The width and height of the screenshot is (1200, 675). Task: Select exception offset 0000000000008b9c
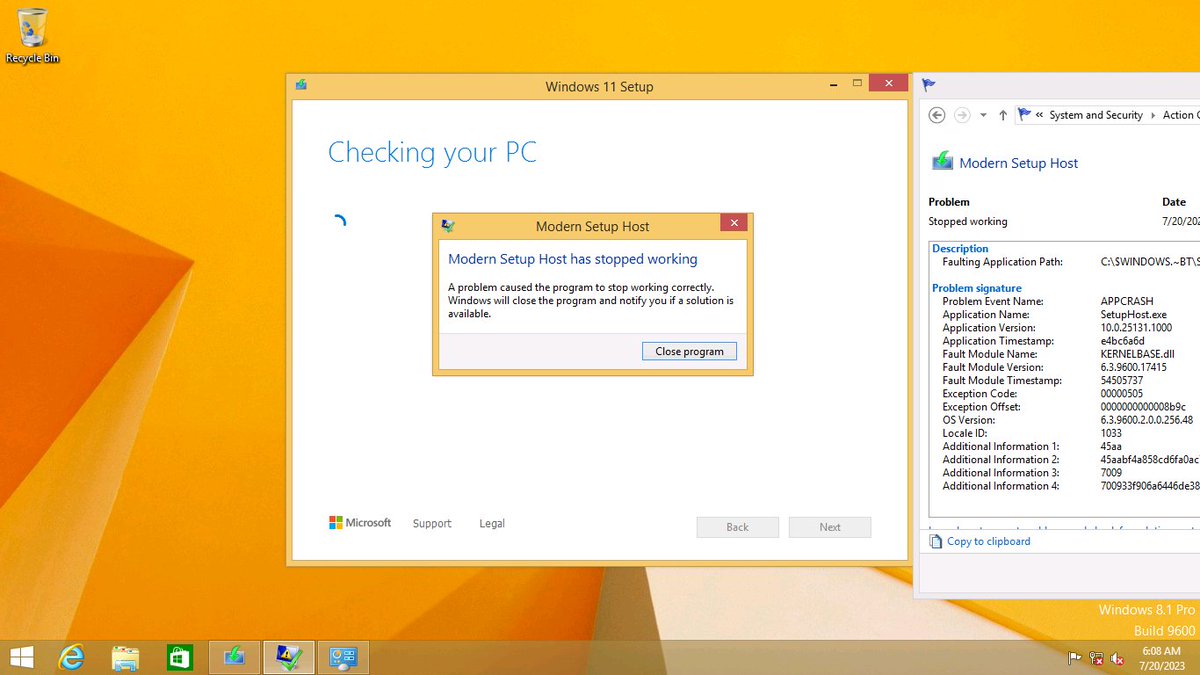coord(1143,407)
